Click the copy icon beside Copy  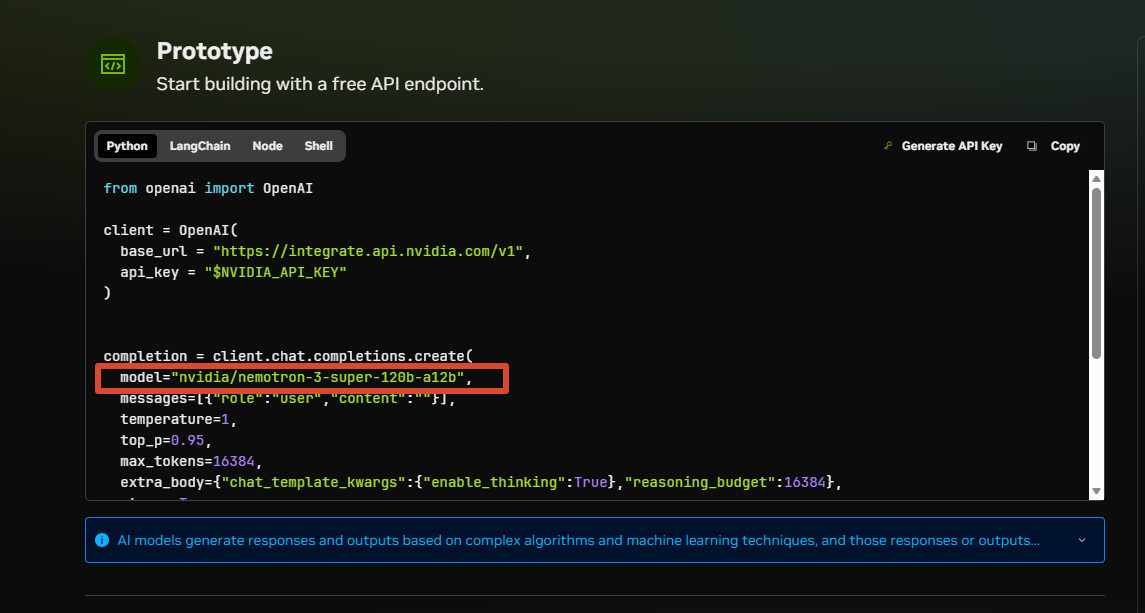pos(1032,146)
